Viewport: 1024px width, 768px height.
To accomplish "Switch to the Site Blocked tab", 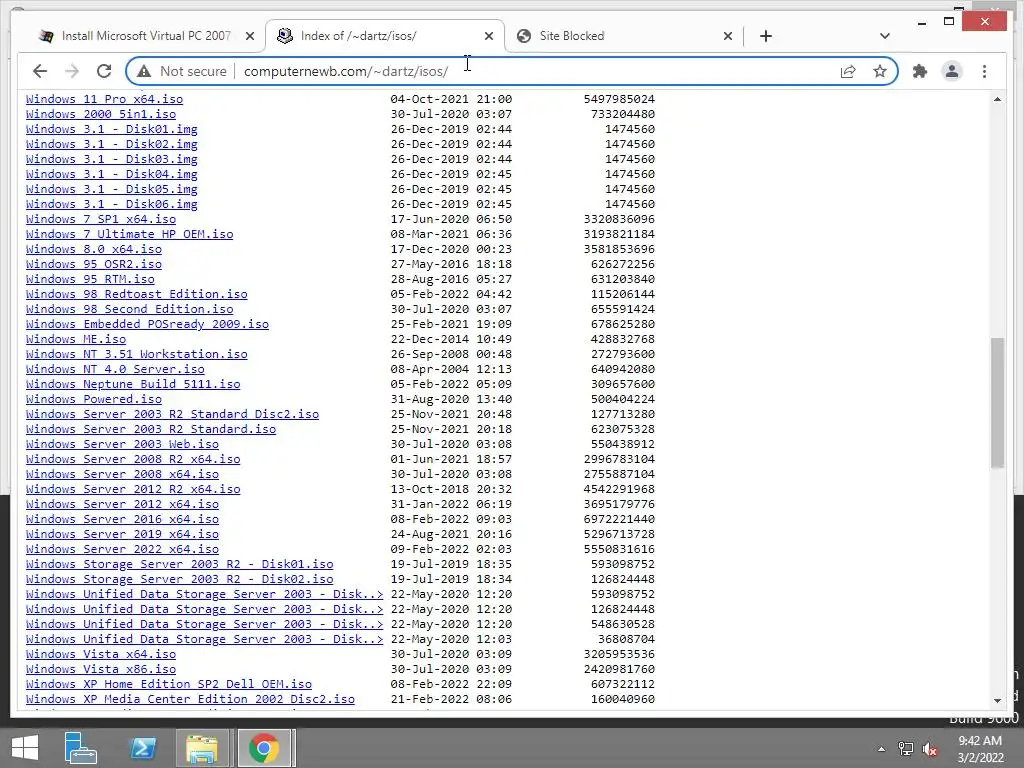I will click(x=624, y=36).
